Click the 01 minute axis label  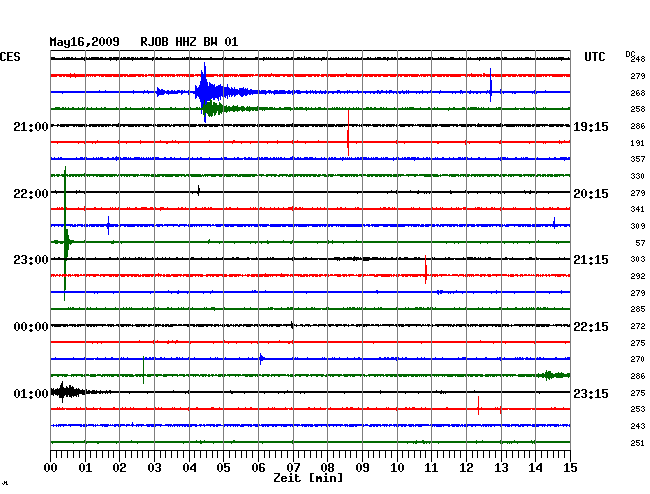[85, 467]
